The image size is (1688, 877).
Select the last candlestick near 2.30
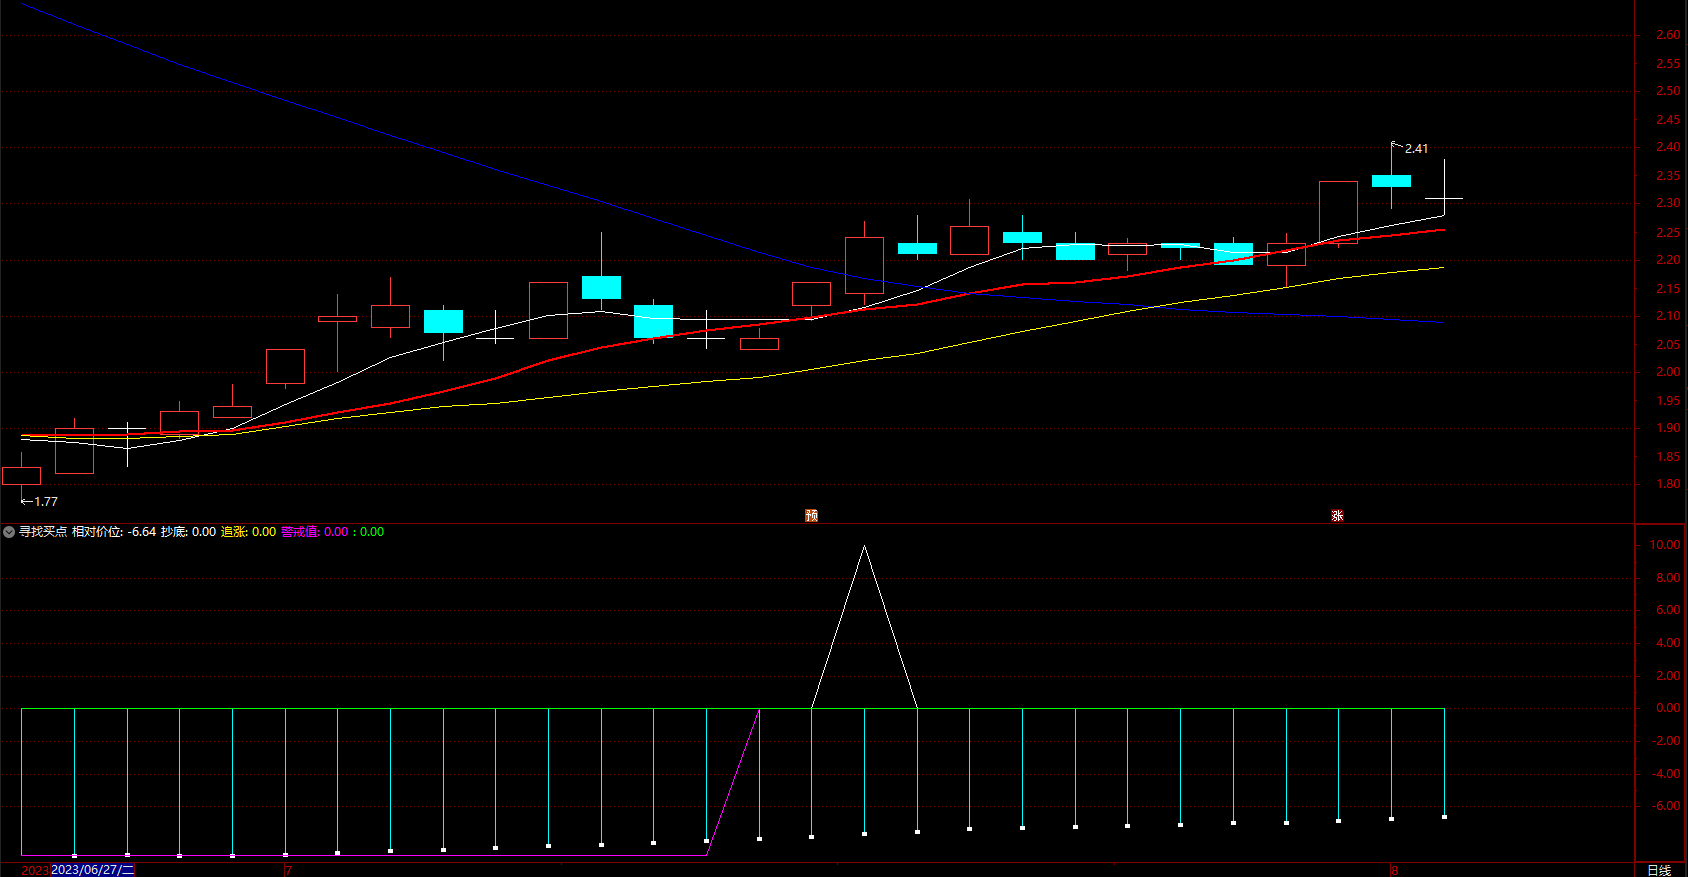click(1444, 198)
